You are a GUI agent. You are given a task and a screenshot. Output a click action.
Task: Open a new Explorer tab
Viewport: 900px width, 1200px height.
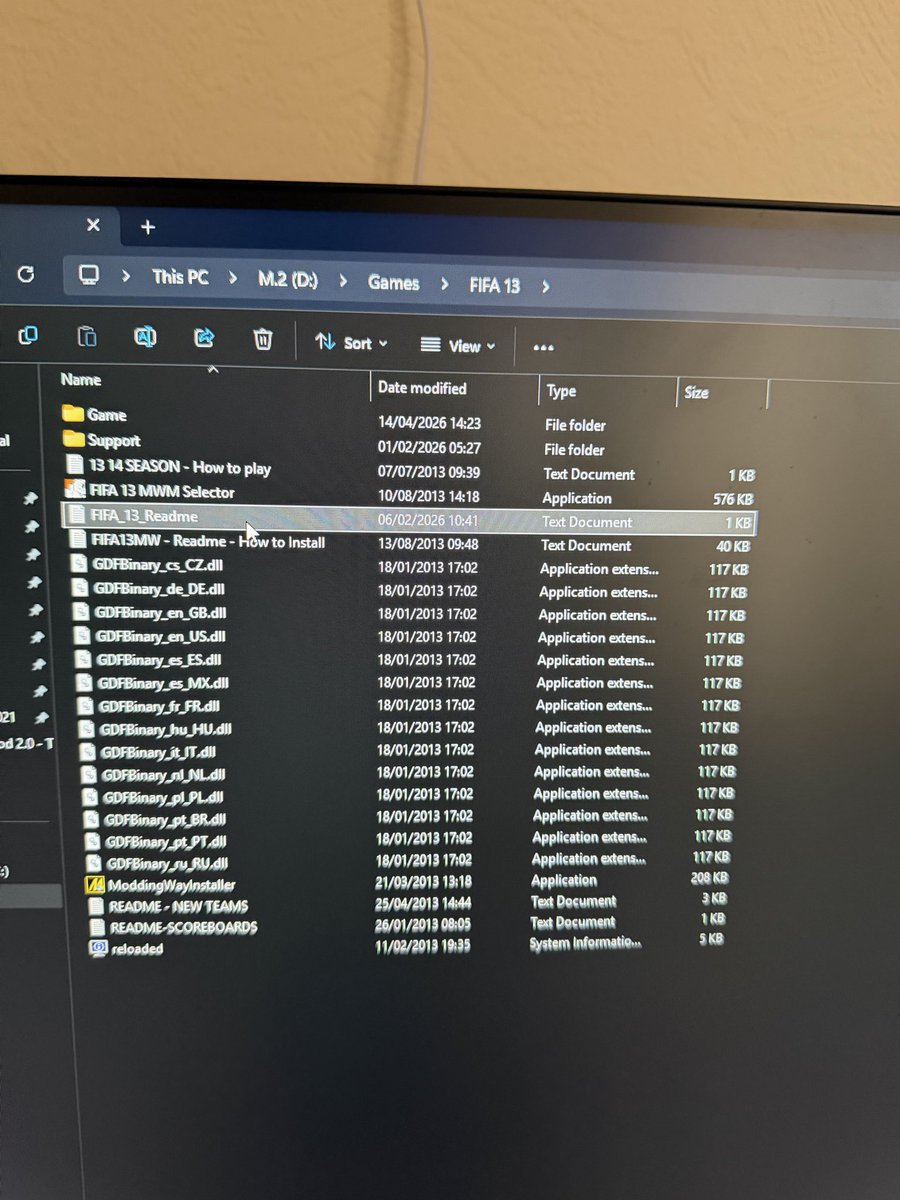pyautogui.click(x=148, y=227)
